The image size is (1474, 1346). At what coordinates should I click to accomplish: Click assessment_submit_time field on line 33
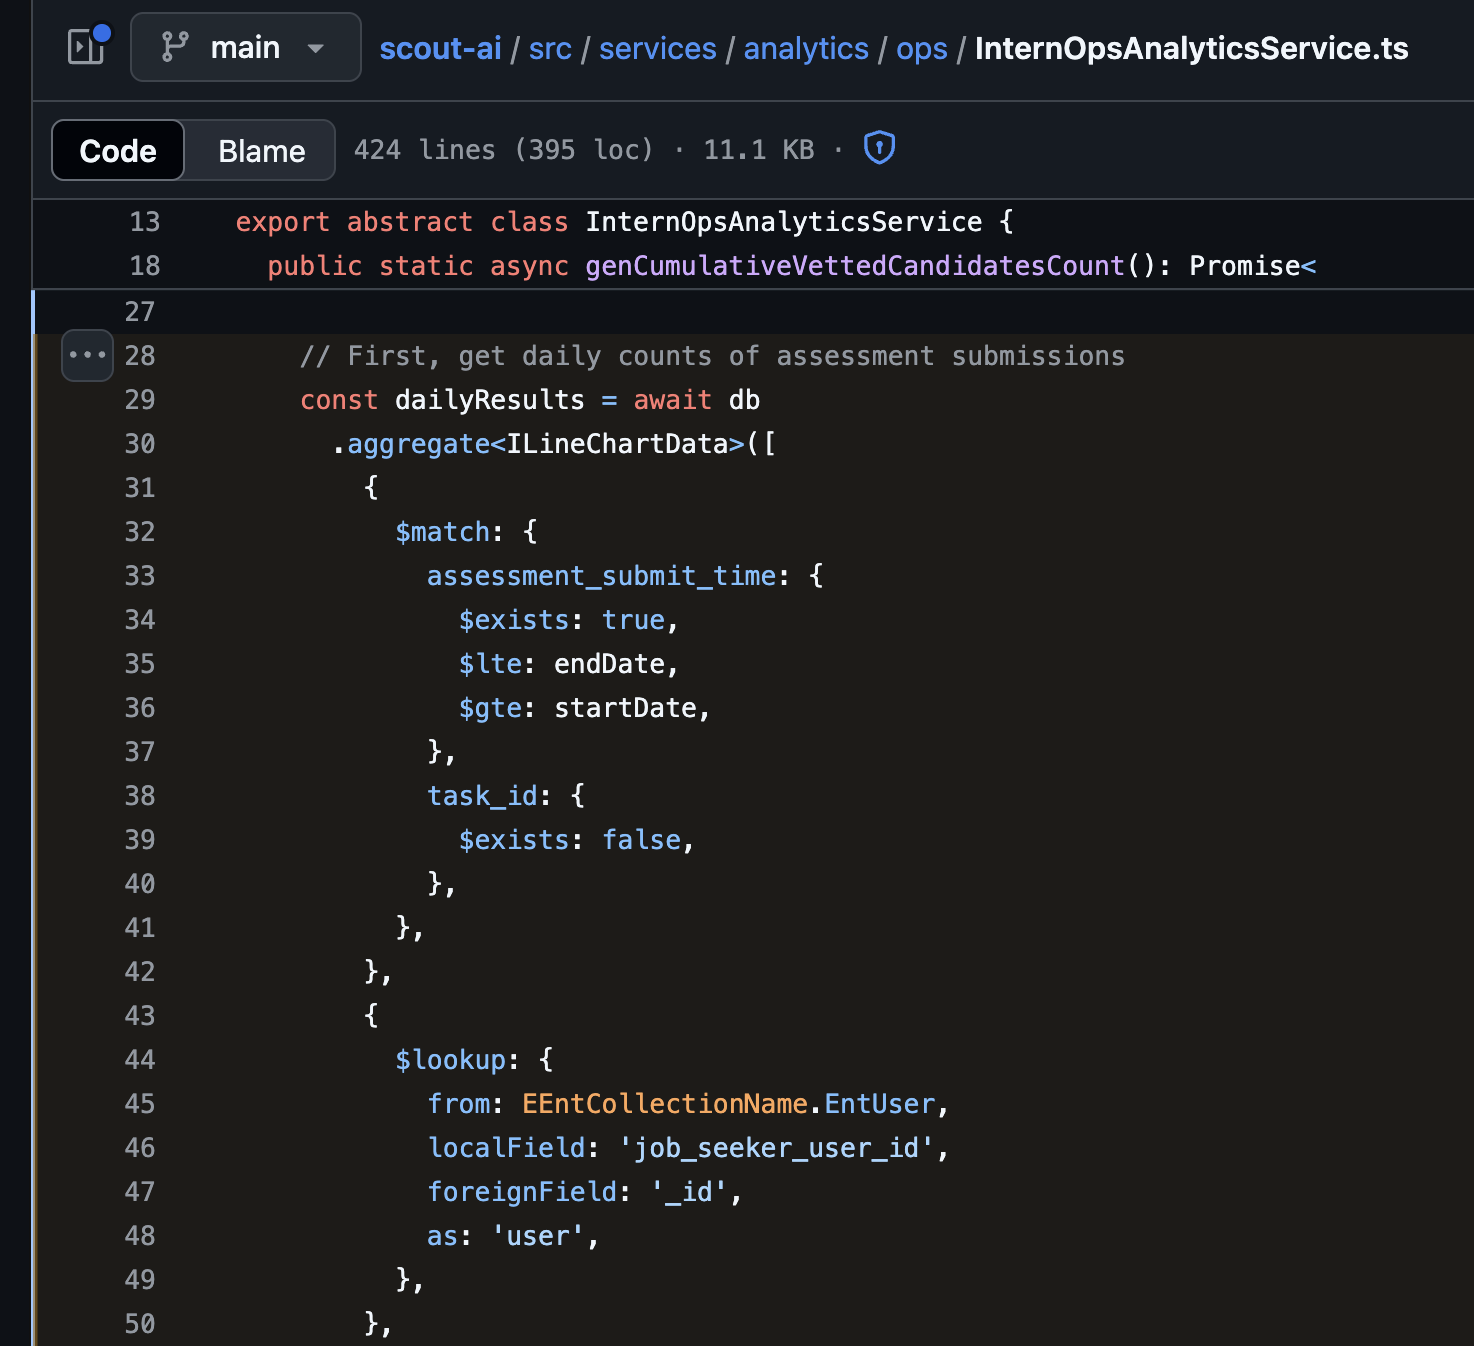(602, 576)
